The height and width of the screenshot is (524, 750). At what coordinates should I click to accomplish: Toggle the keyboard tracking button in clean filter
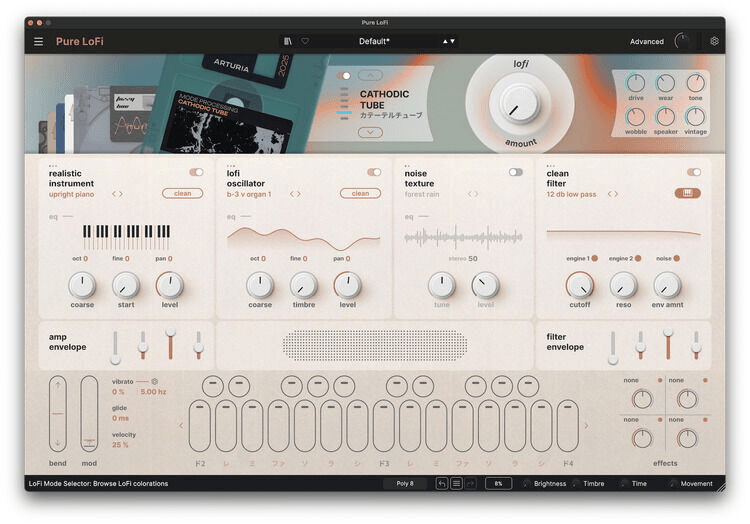(x=688, y=193)
